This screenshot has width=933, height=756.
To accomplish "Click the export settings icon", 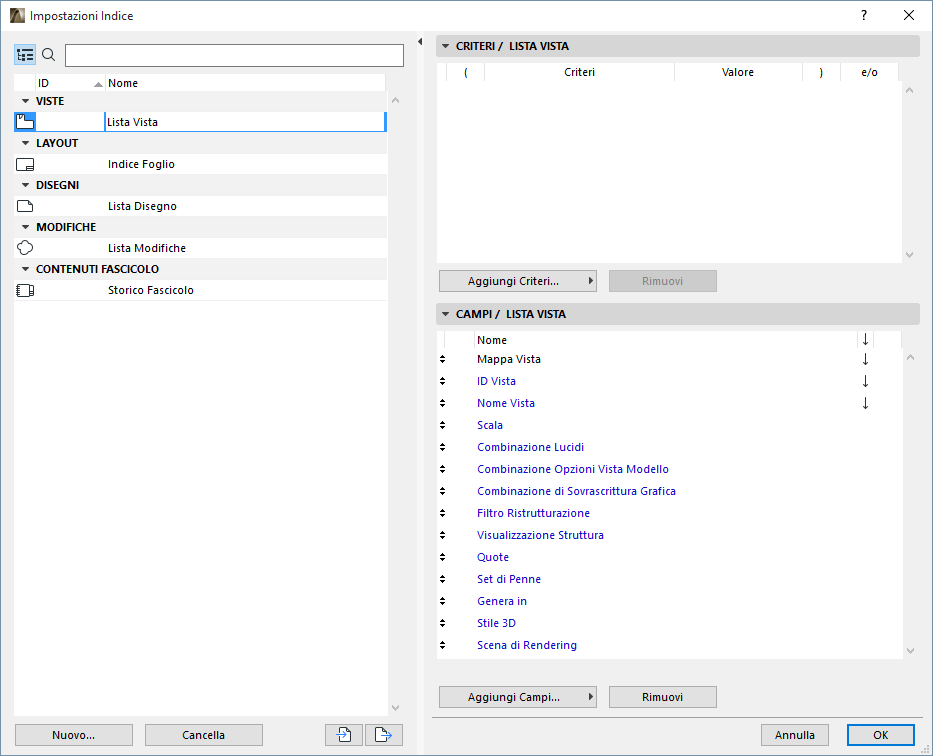I will tap(383, 734).
